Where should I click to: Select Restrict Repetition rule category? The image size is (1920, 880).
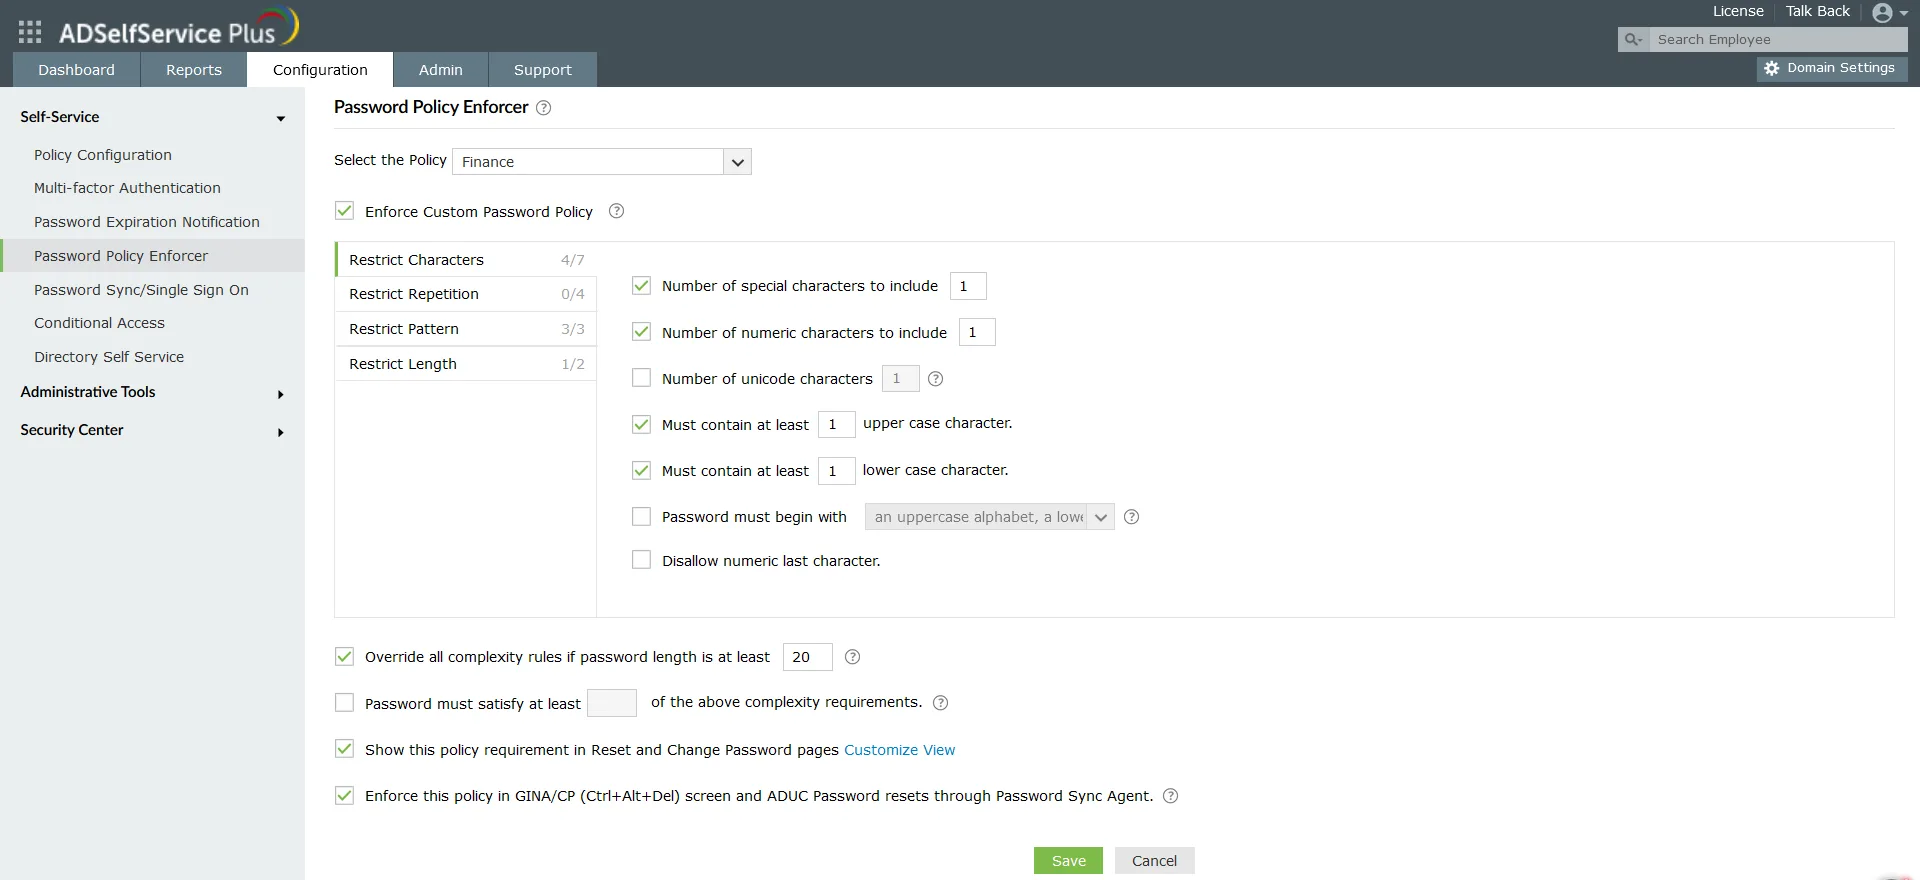tap(466, 294)
